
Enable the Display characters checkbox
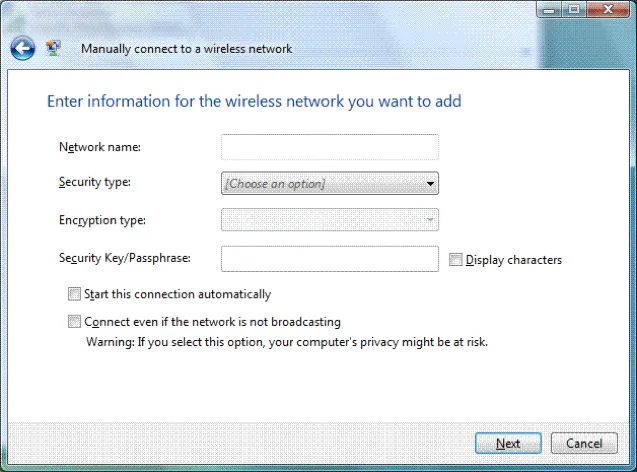pos(456,260)
